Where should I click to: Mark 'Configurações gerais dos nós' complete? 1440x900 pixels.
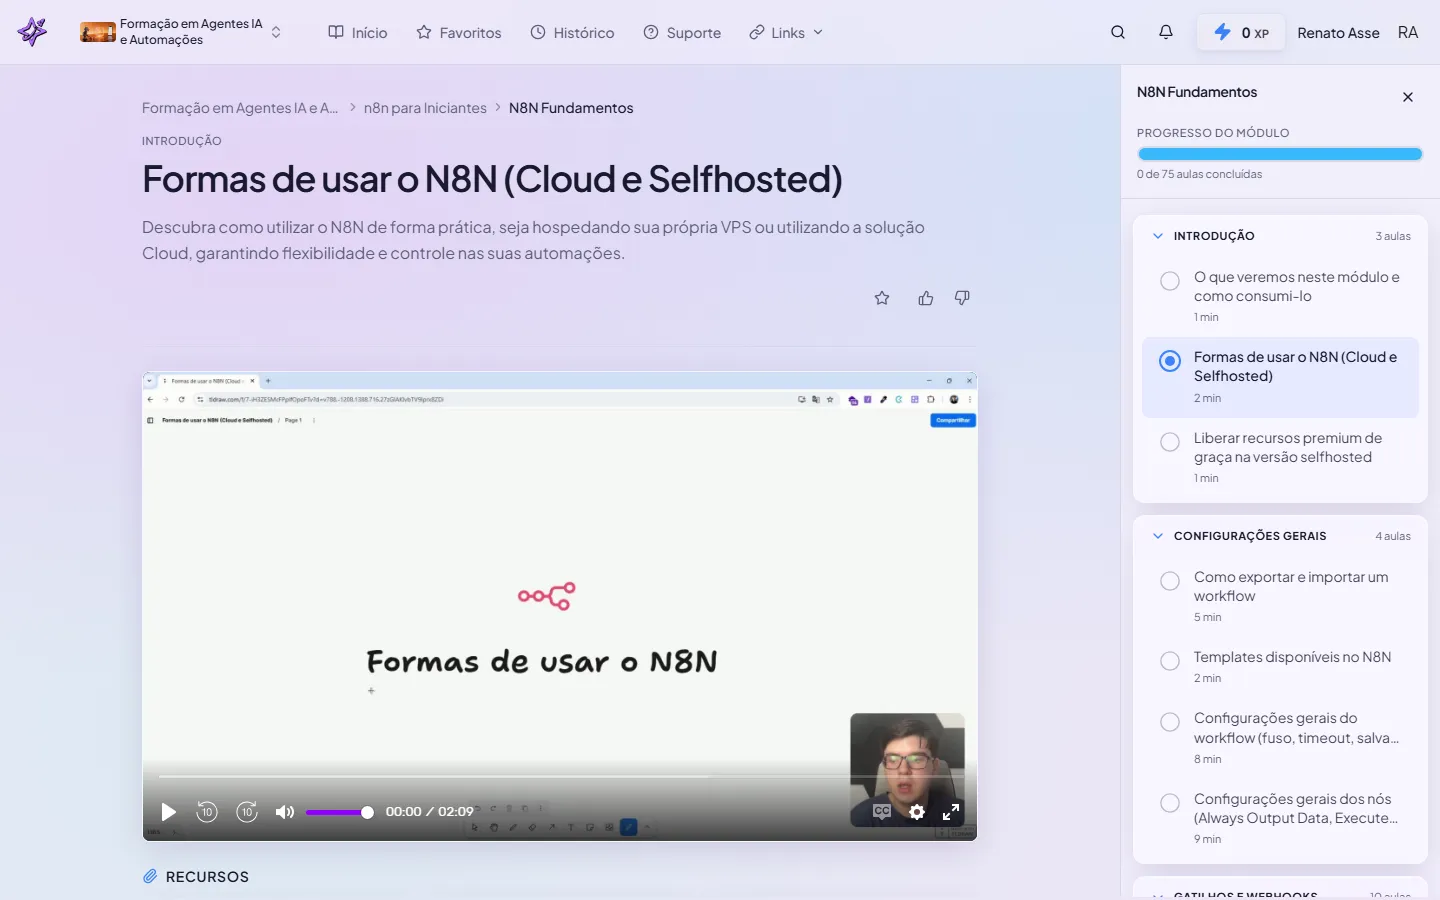[1170, 803]
